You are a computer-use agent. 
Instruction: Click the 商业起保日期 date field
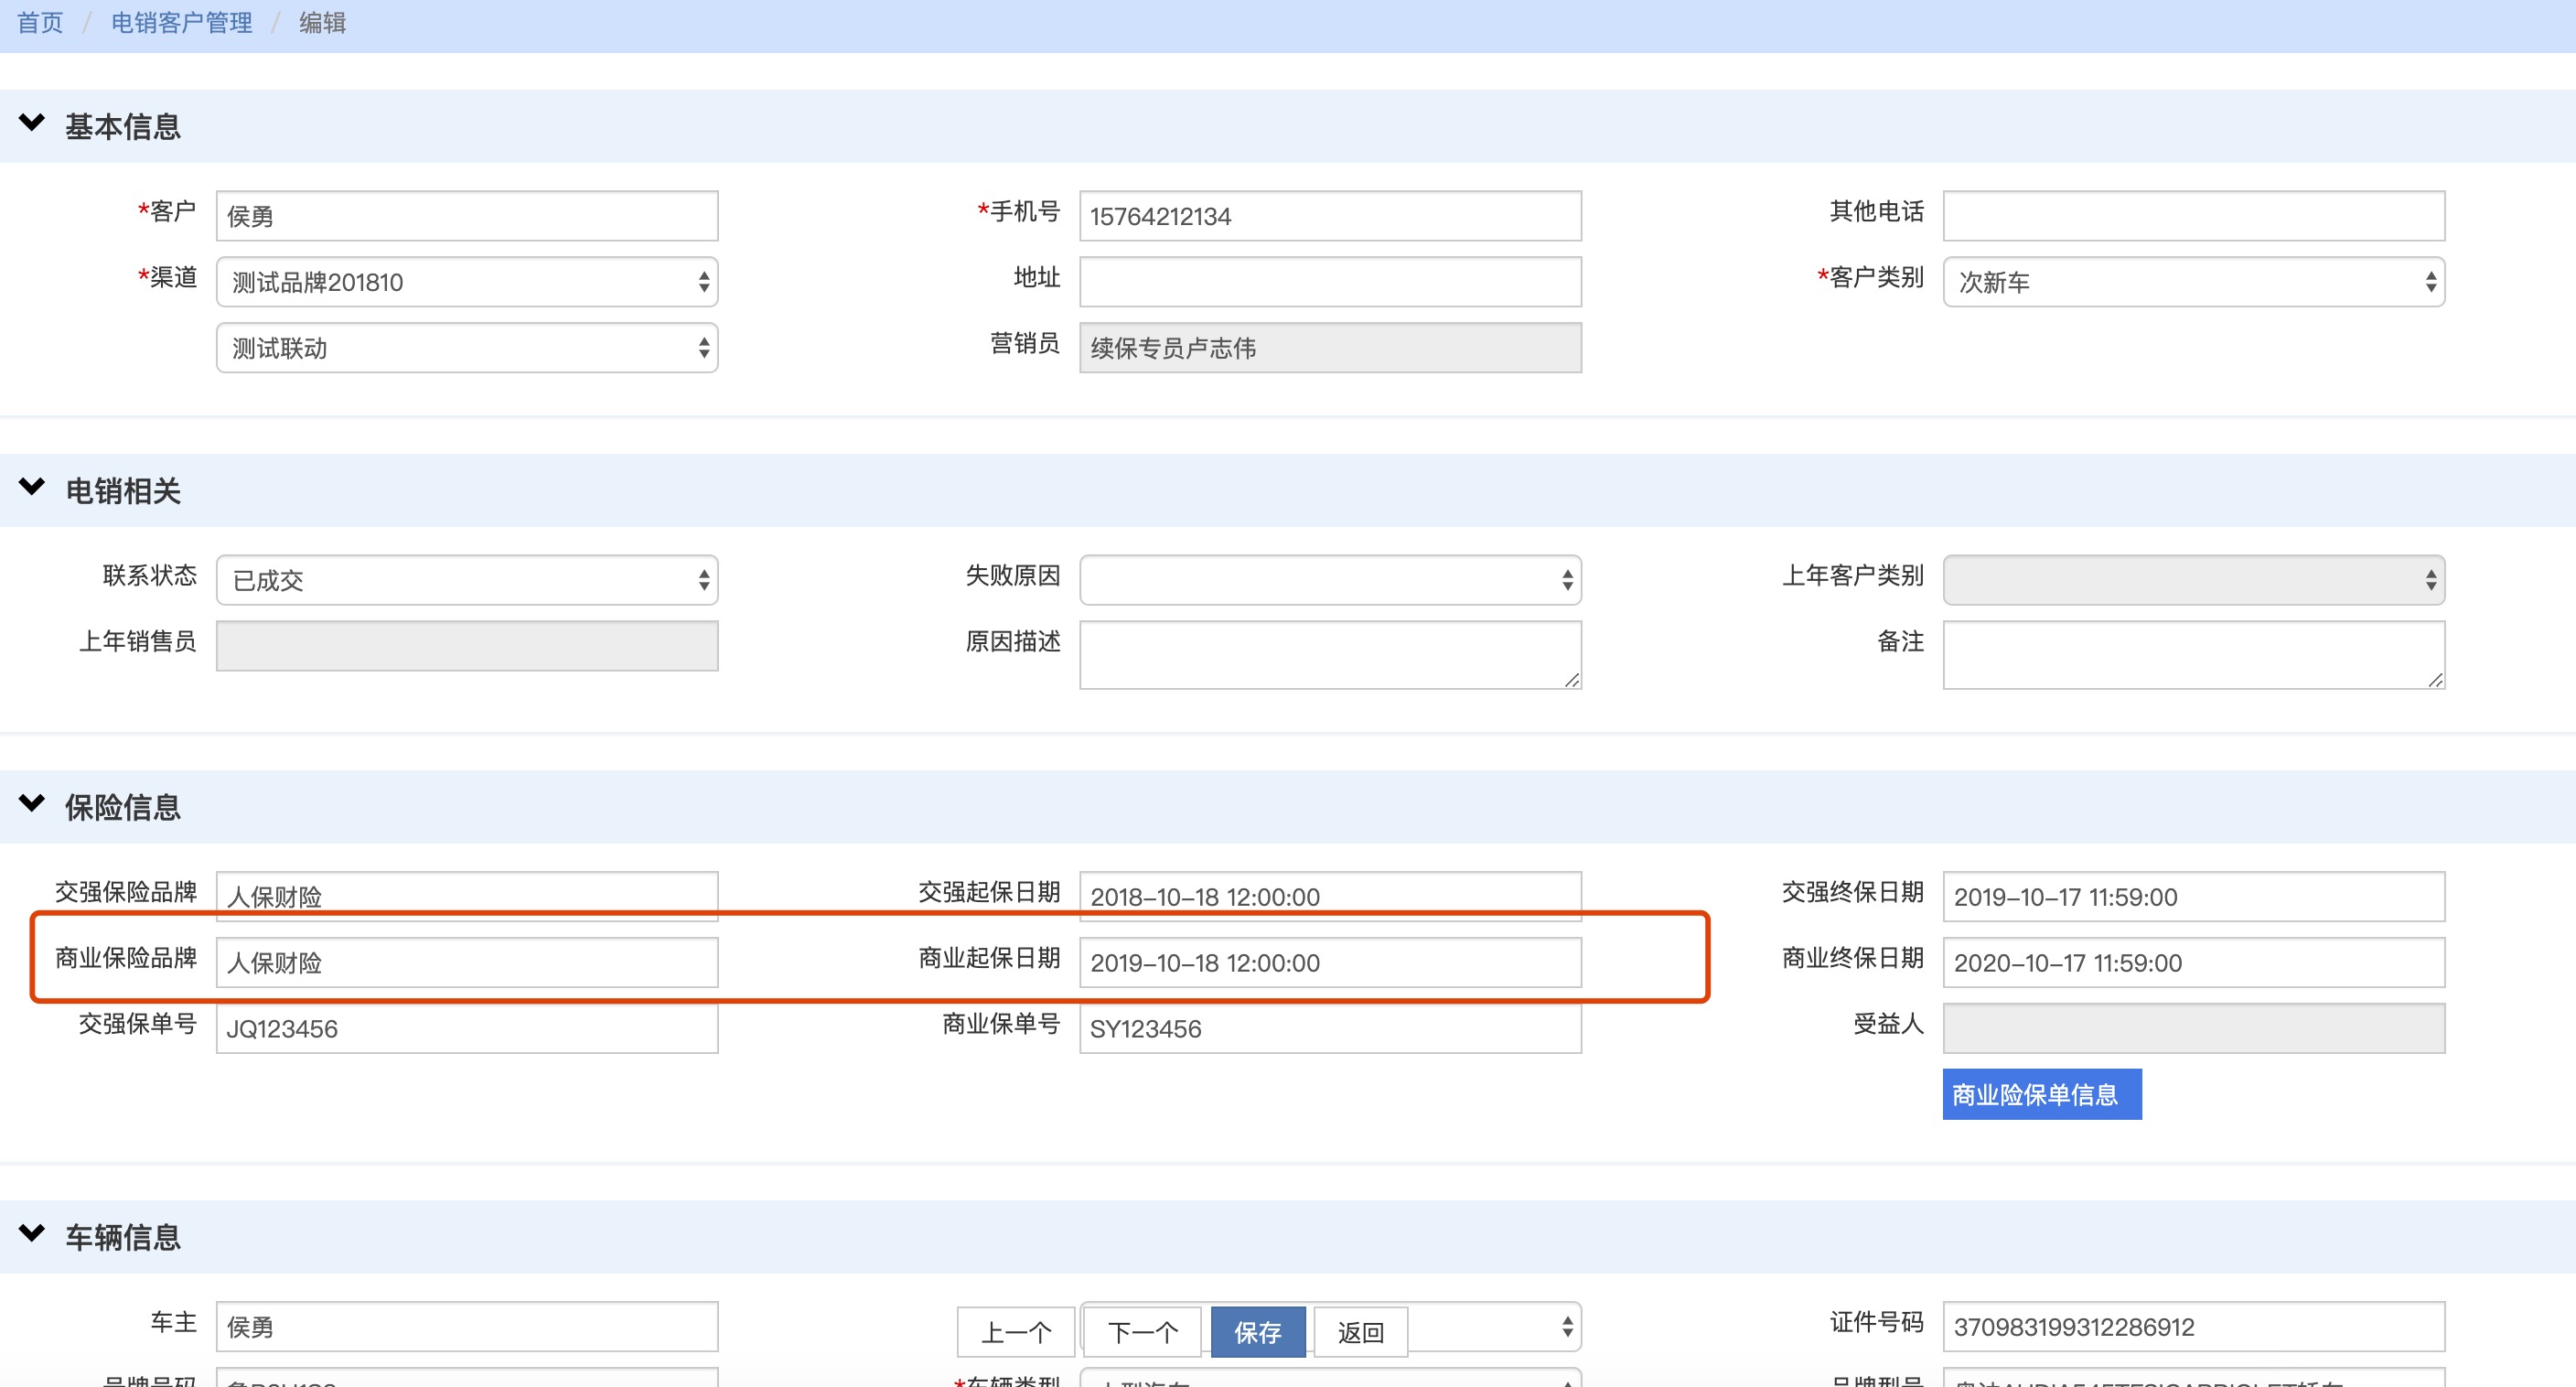[x=1329, y=963]
